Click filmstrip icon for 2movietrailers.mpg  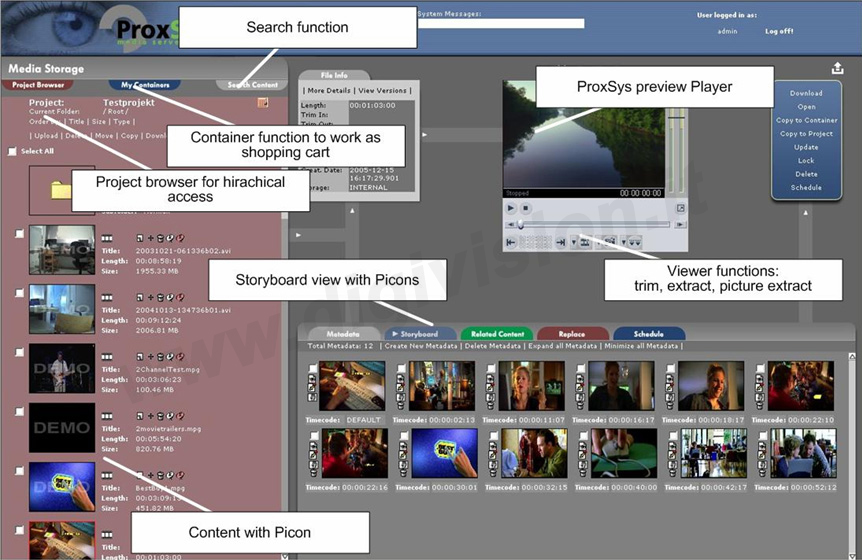pyautogui.click(x=107, y=416)
